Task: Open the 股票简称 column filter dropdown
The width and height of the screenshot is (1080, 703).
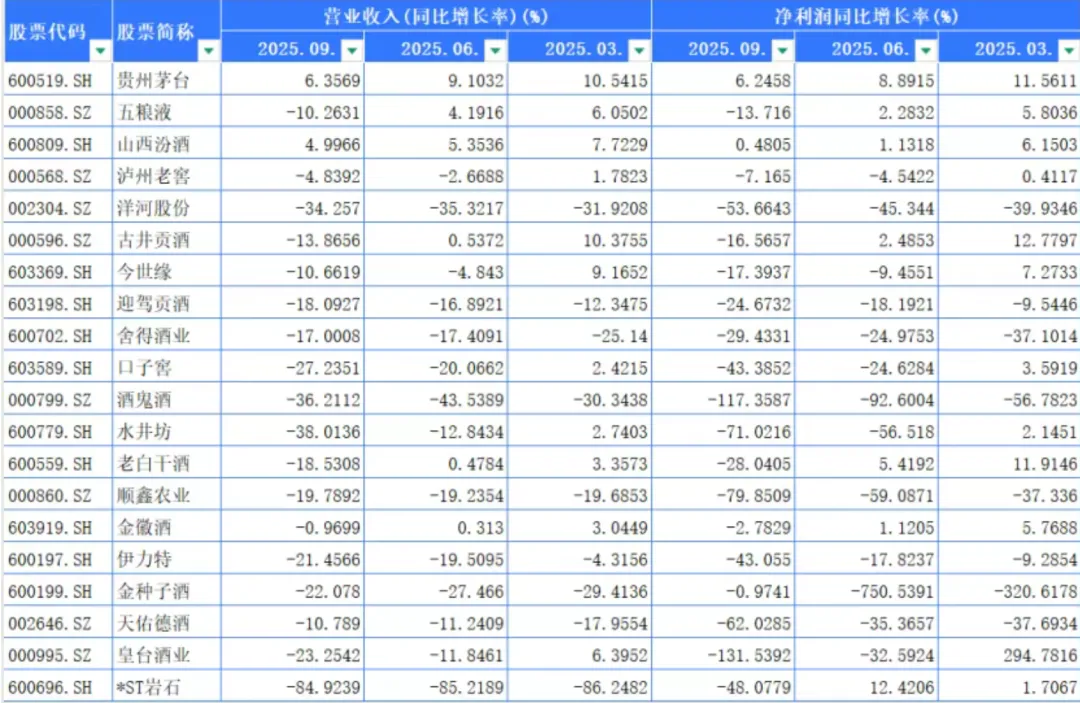Action: tap(209, 51)
